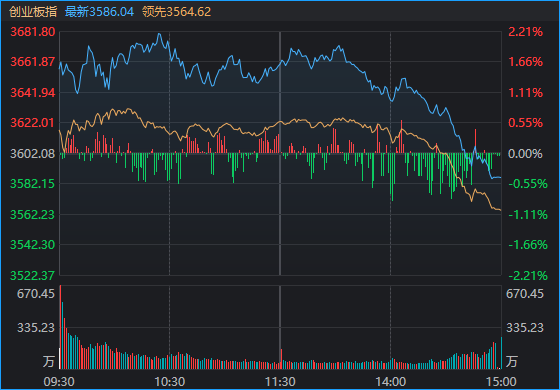Click the 14:00 time axis label
This screenshot has height=390, width=560.
click(x=390, y=382)
